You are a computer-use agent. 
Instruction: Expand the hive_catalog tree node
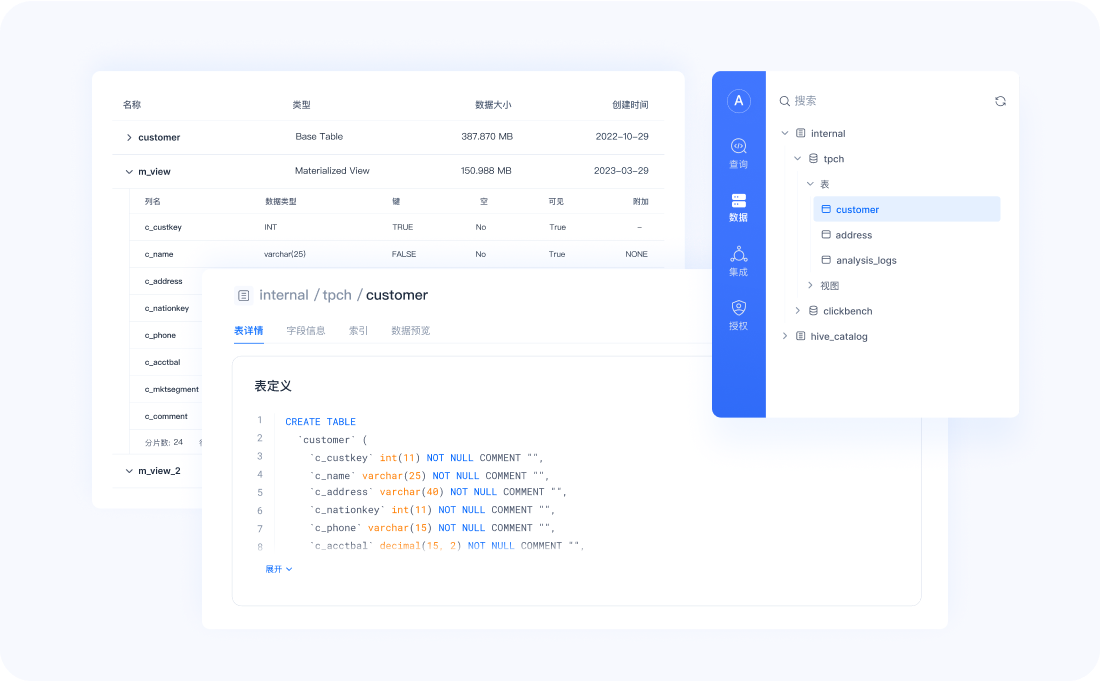pos(785,336)
